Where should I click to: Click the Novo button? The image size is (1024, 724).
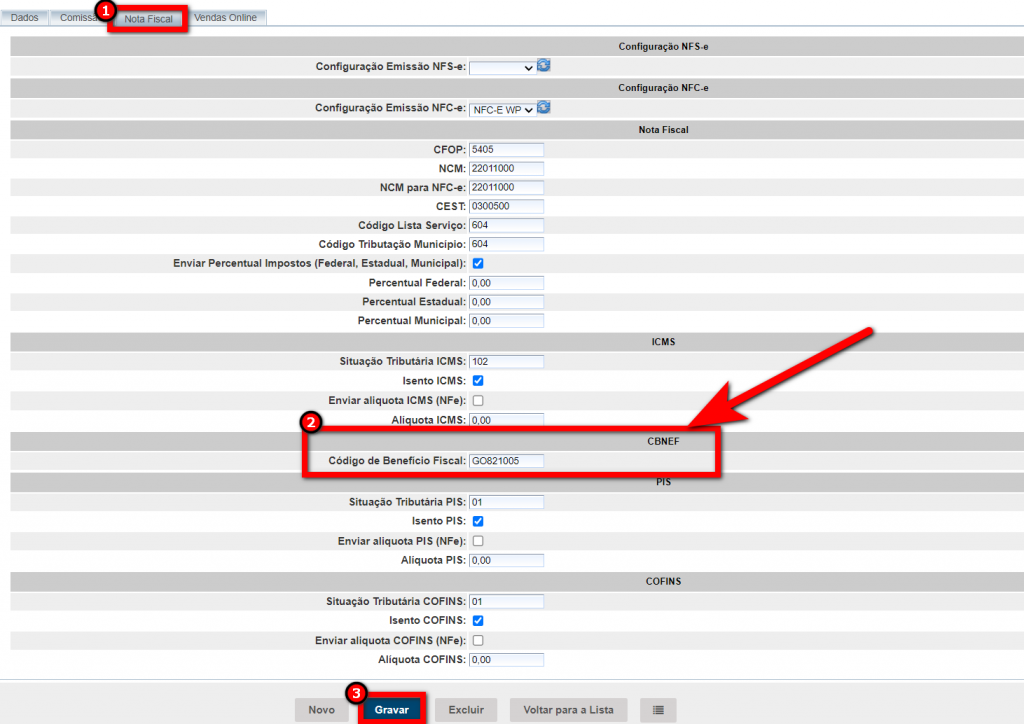pyautogui.click(x=321, y=710)
